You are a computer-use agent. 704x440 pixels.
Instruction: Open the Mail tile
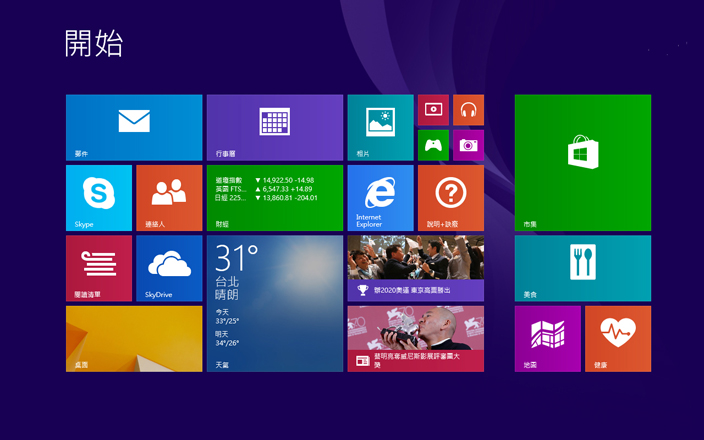click(134, 127)
